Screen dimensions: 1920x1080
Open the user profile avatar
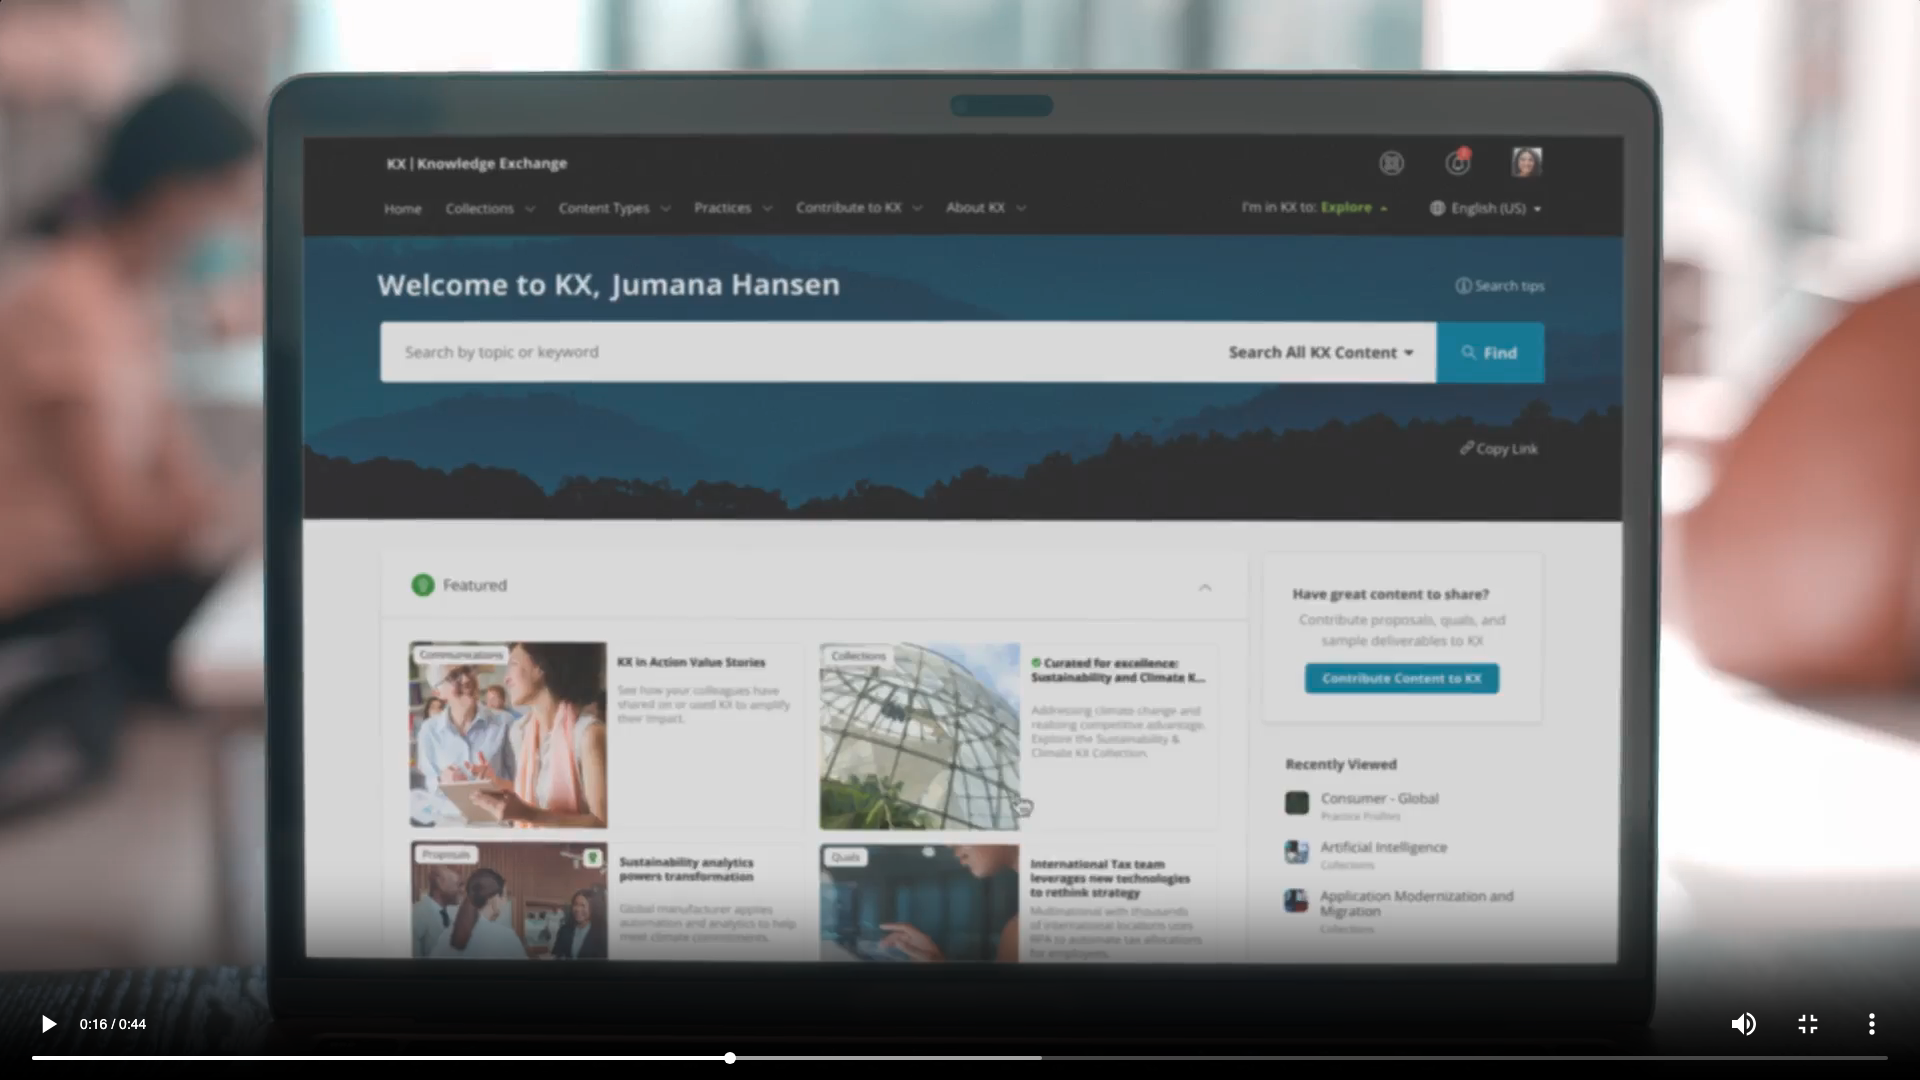click(x=1526, y=162)
